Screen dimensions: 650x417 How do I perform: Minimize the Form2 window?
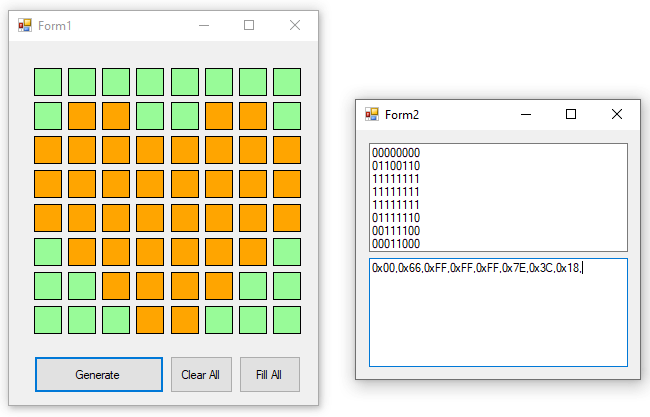526,114
